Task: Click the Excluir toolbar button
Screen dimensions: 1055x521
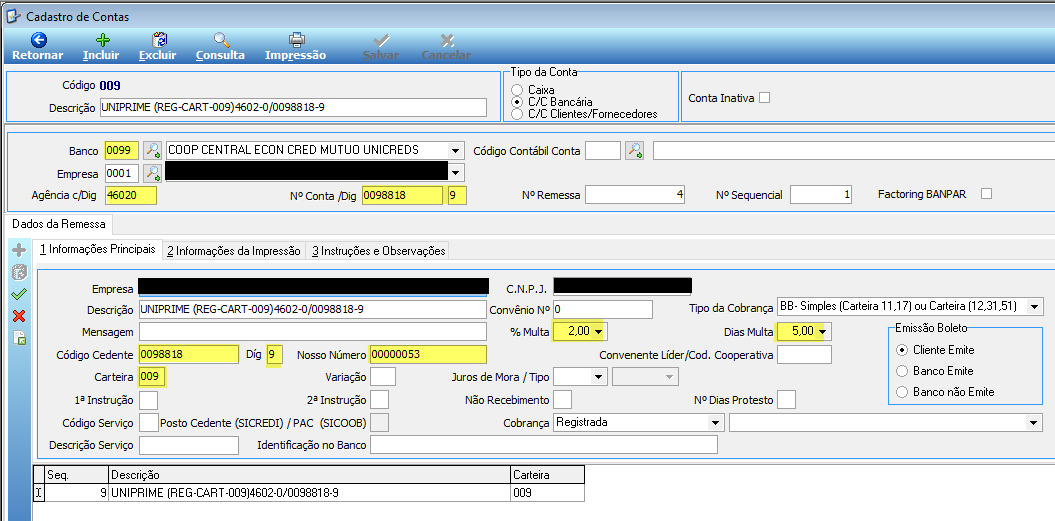Action: point(157,48)
